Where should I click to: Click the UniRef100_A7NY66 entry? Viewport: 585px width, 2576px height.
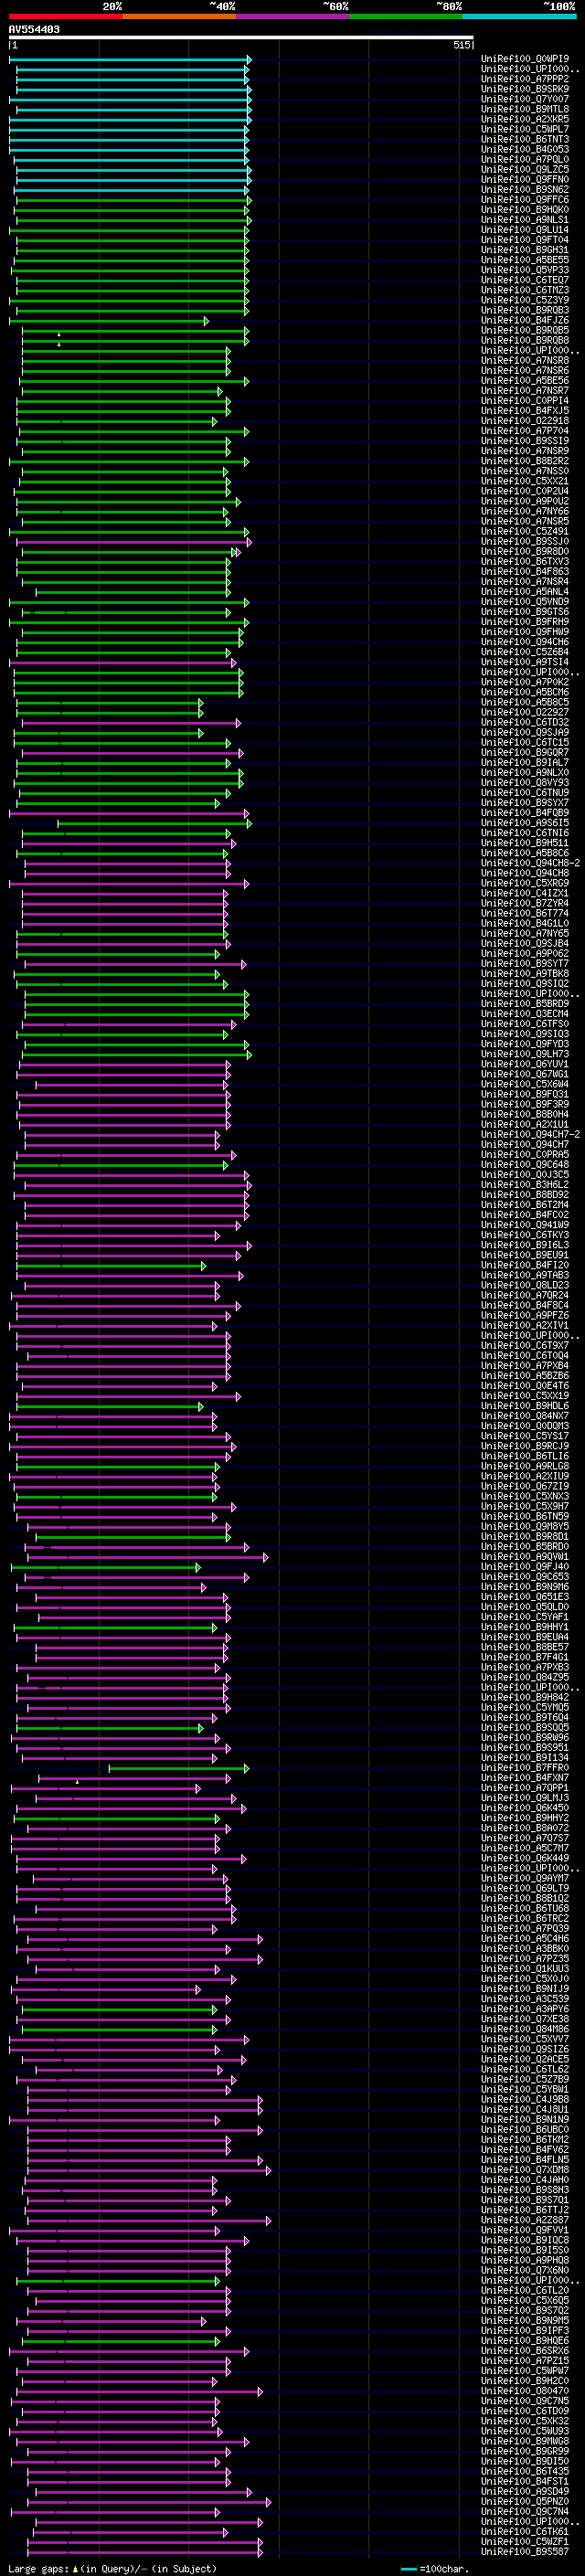(525, 511)
